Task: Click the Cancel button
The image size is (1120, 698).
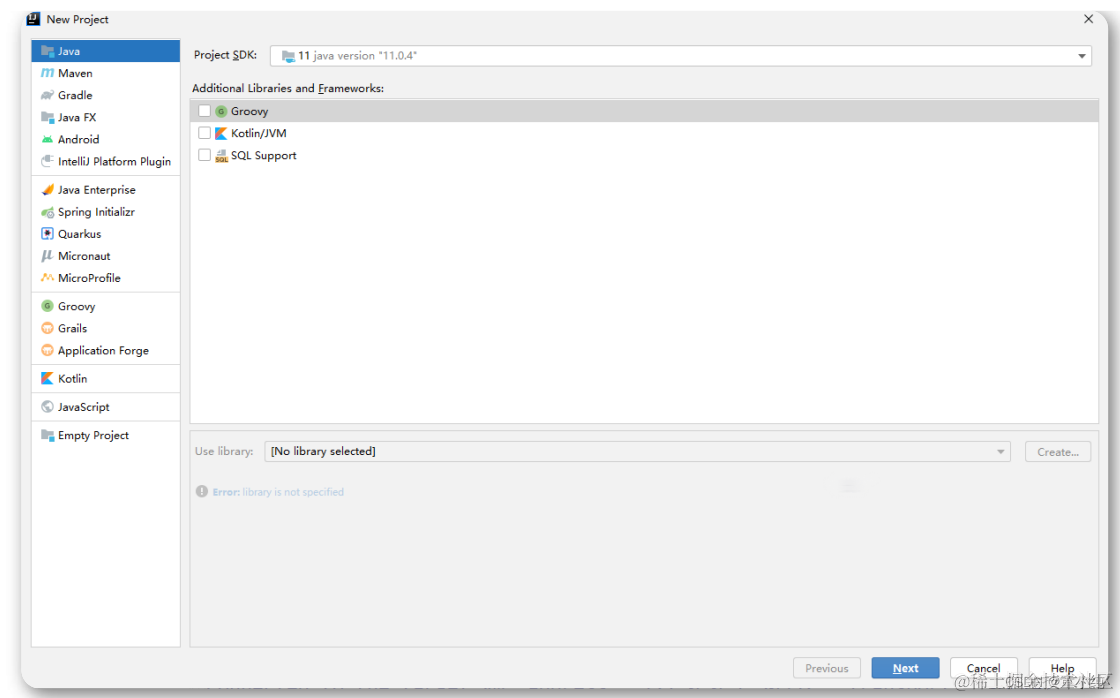Action: [984, 668]
